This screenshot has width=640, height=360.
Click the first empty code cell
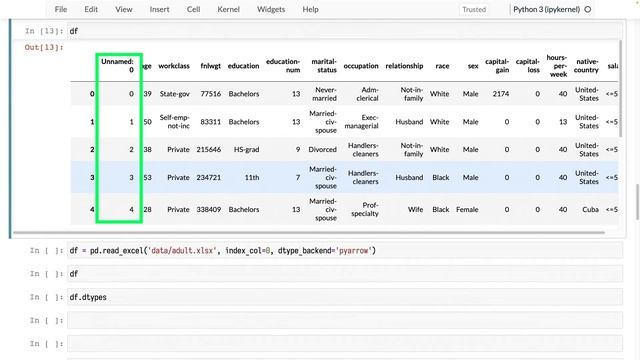[345, 320]
